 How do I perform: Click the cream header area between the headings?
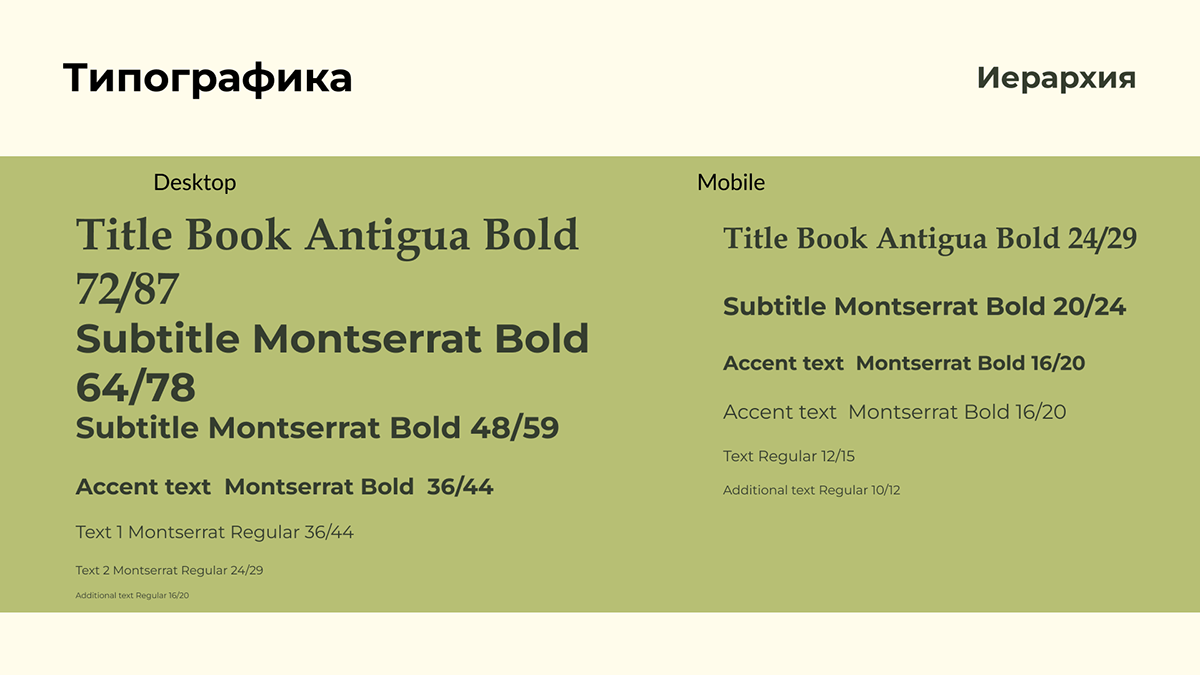[660, 78]
